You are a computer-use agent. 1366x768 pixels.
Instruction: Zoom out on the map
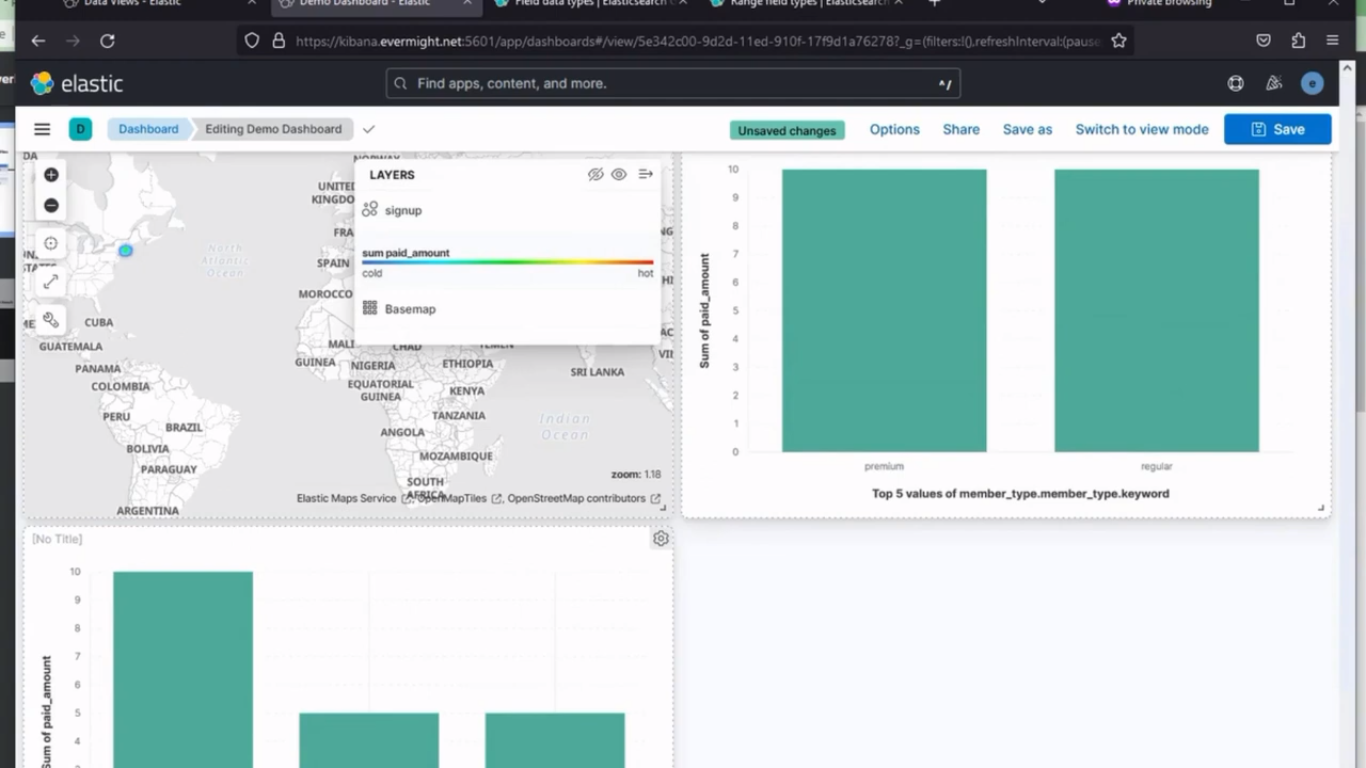[51, 206]
